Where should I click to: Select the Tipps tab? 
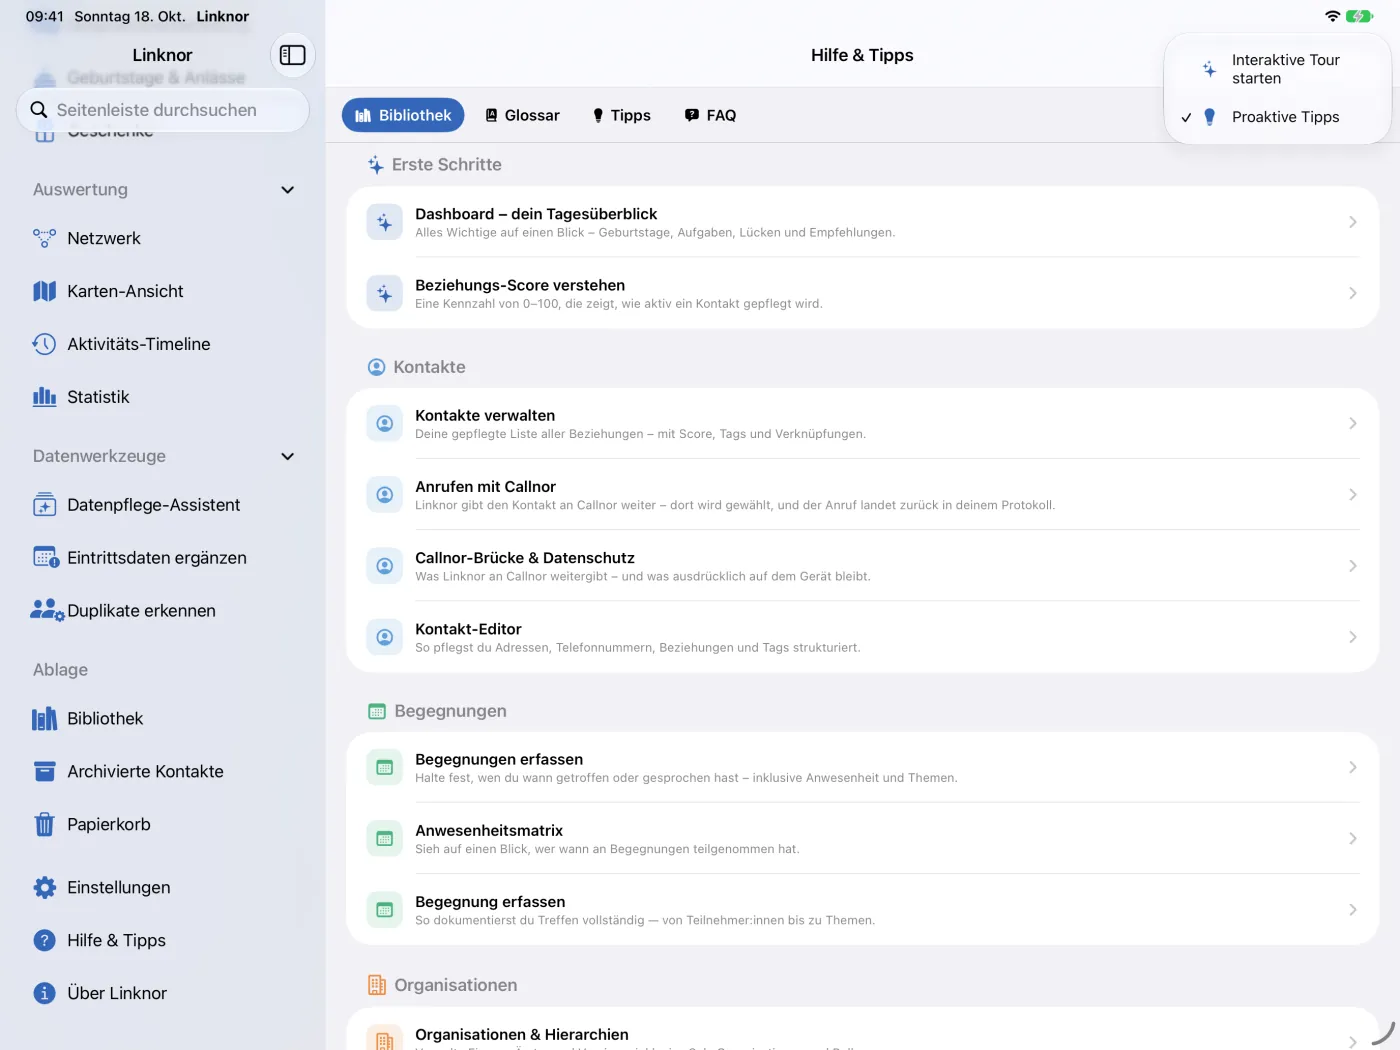pyautogui.click(x=621, y=115)
